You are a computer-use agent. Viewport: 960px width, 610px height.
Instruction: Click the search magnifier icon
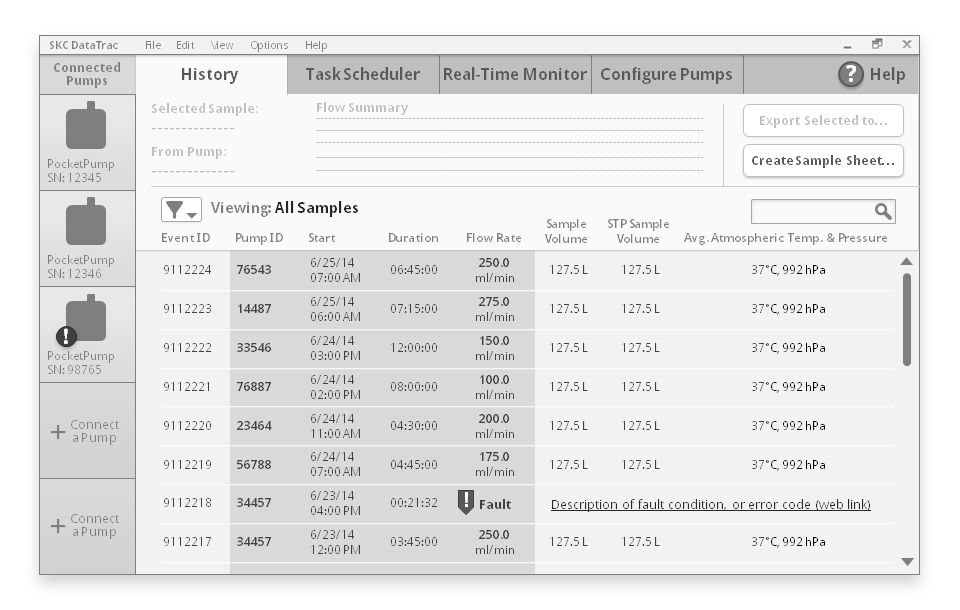point(884,210)
